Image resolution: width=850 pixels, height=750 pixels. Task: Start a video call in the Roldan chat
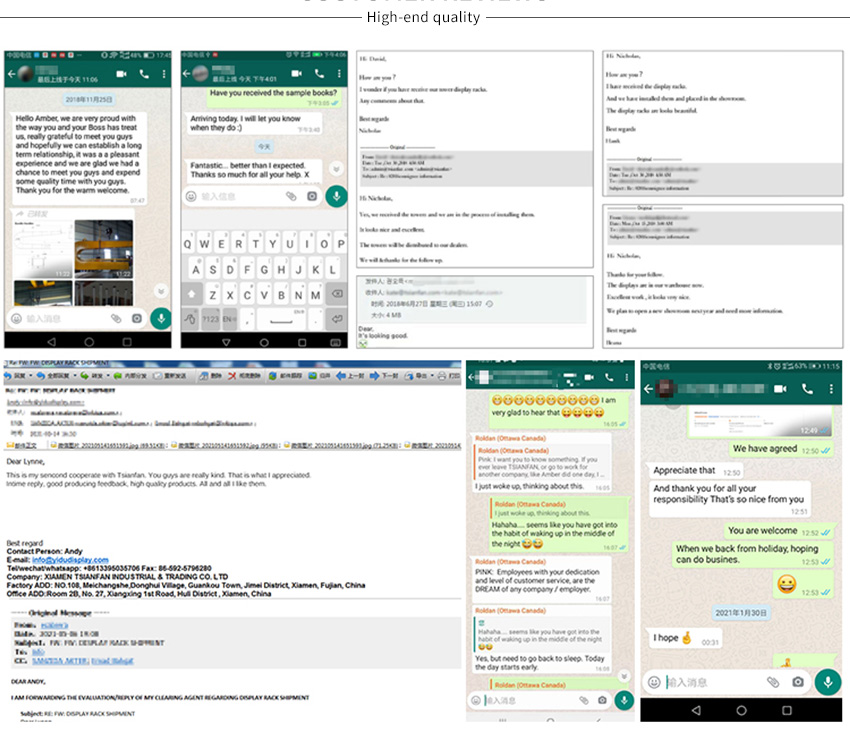589,377
